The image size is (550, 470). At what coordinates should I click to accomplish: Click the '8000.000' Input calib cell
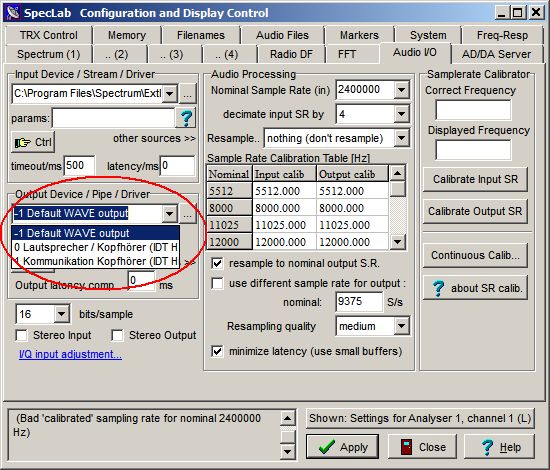pyautogui.click(x=284, y=208)
